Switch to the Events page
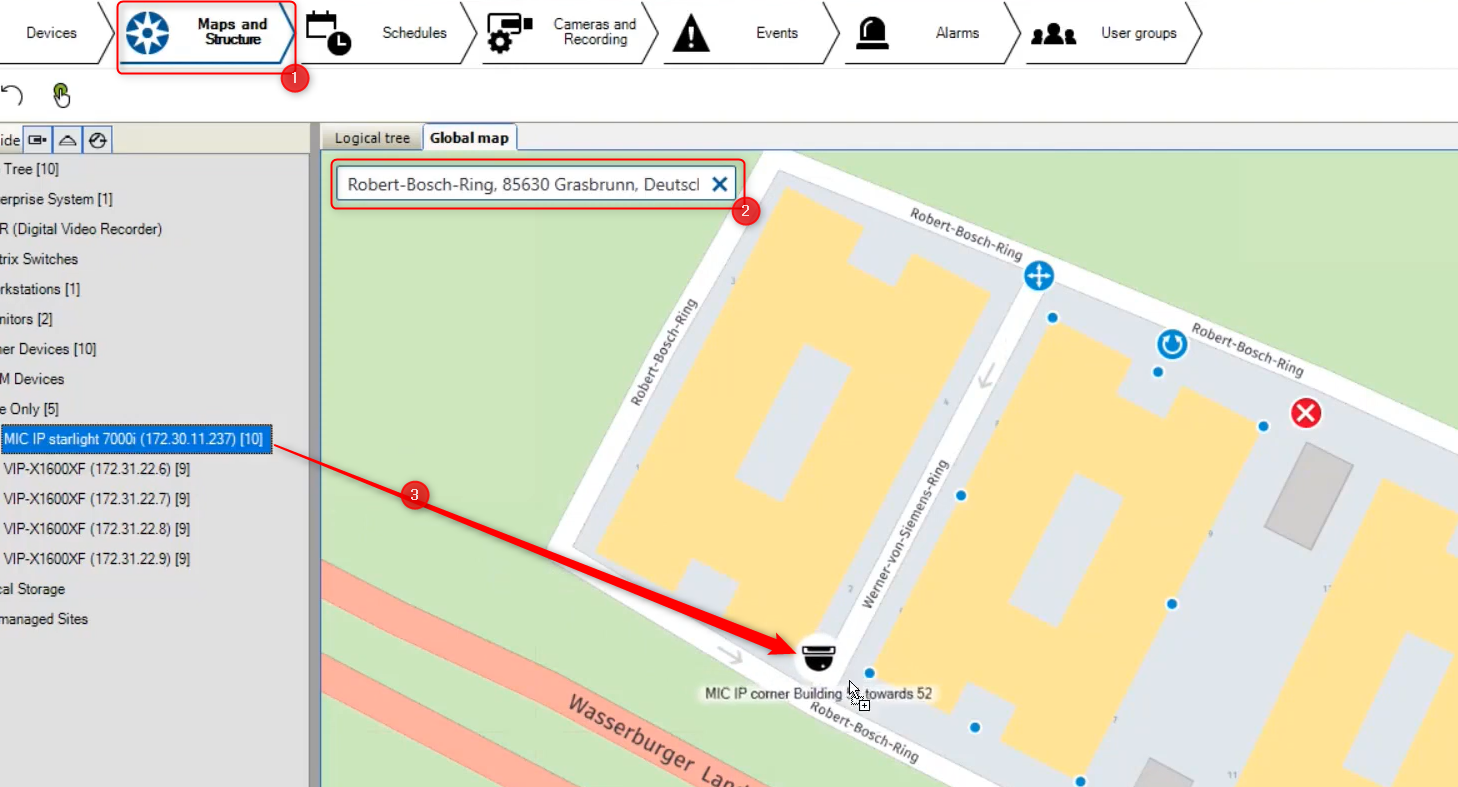Viewport: 1458px width, 787px height. (x=752, y=33)
